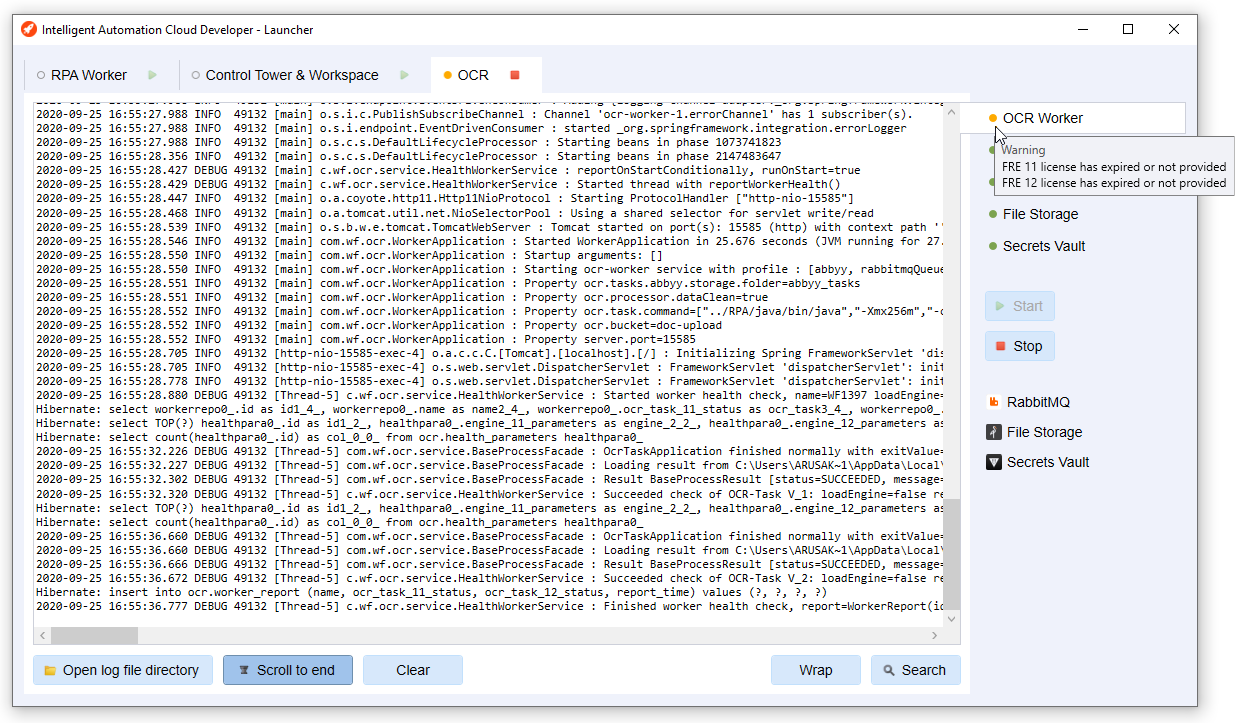
Task: Maximize the Launcher window
Action: [x=1128, y=30]
